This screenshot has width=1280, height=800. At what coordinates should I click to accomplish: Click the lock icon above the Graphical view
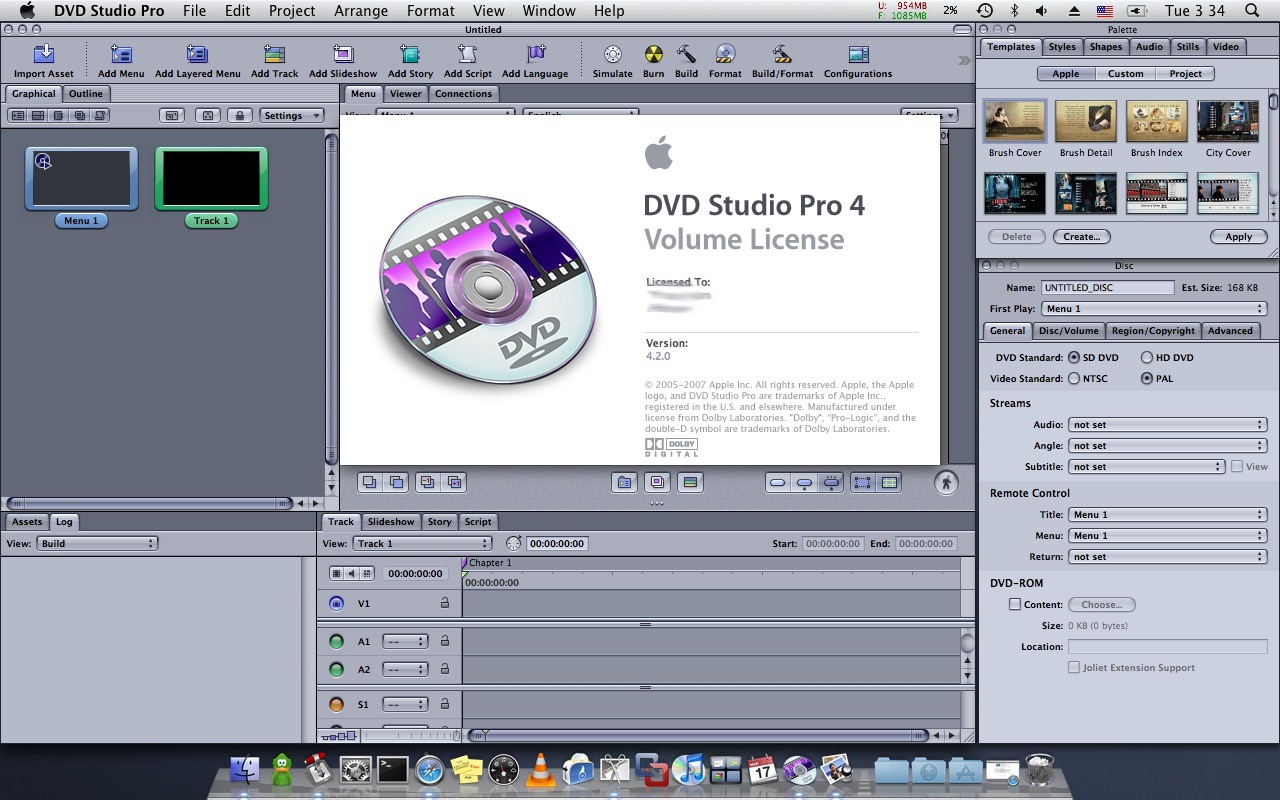click(x=240, y=115)
